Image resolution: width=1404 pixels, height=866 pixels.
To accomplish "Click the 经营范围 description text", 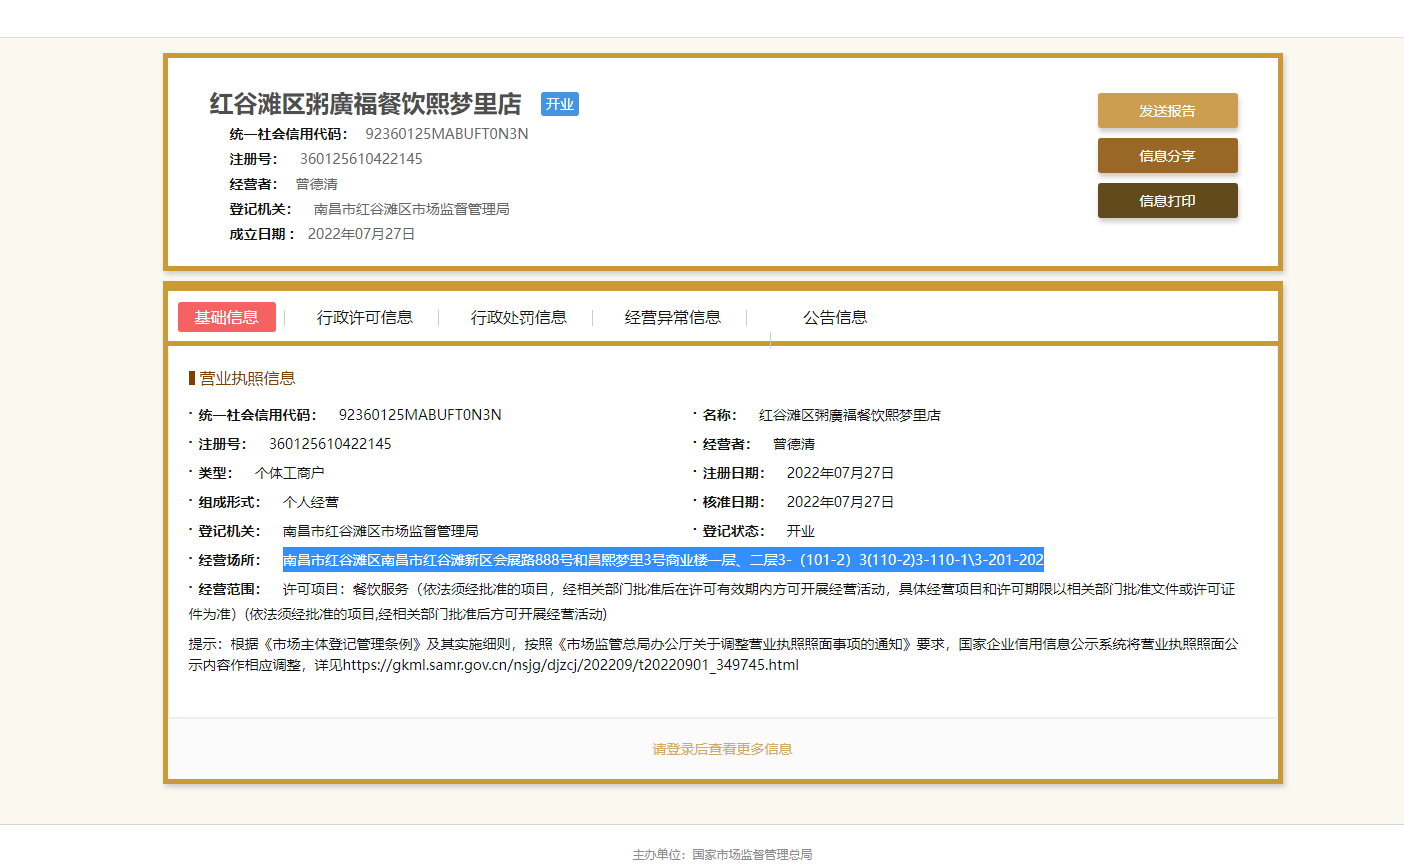I will click(712, 601).
